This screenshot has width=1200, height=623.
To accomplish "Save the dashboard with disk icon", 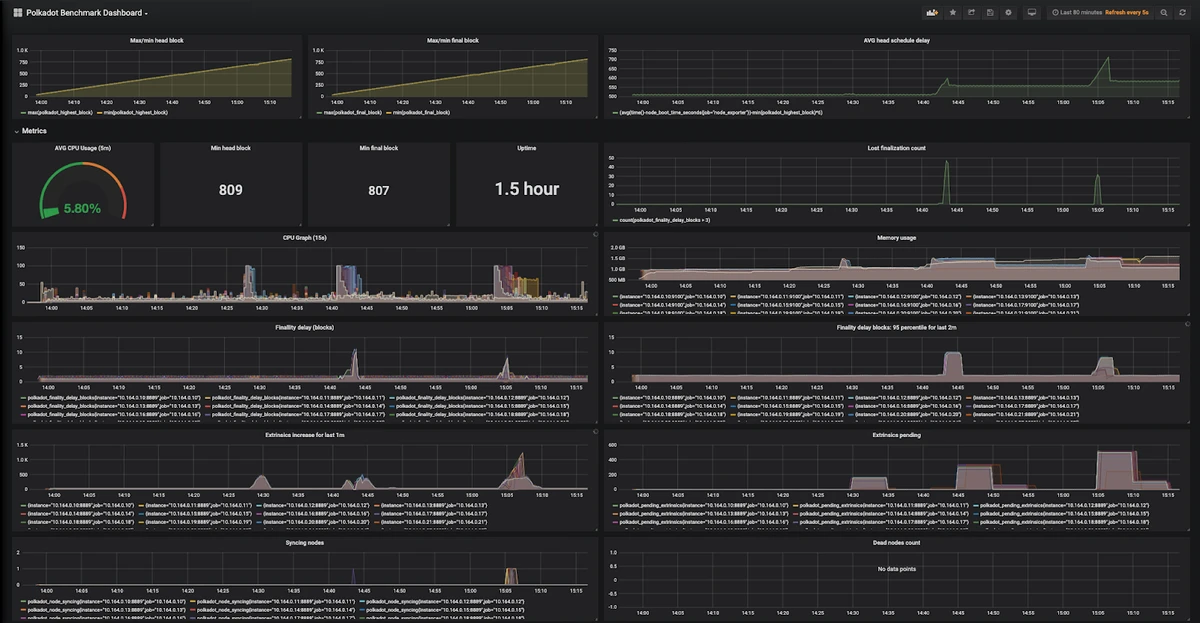I will 989,13.
